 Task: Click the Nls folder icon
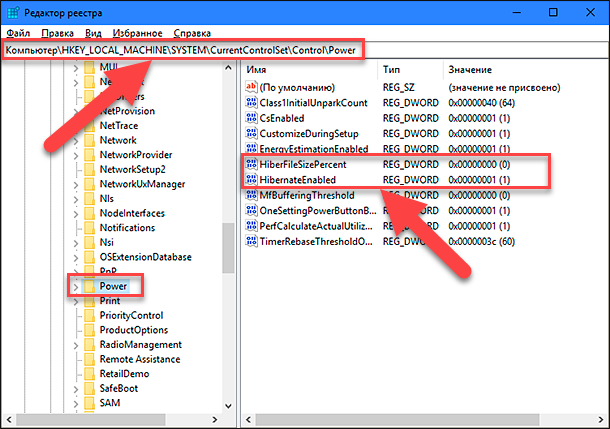coord(89,198)
